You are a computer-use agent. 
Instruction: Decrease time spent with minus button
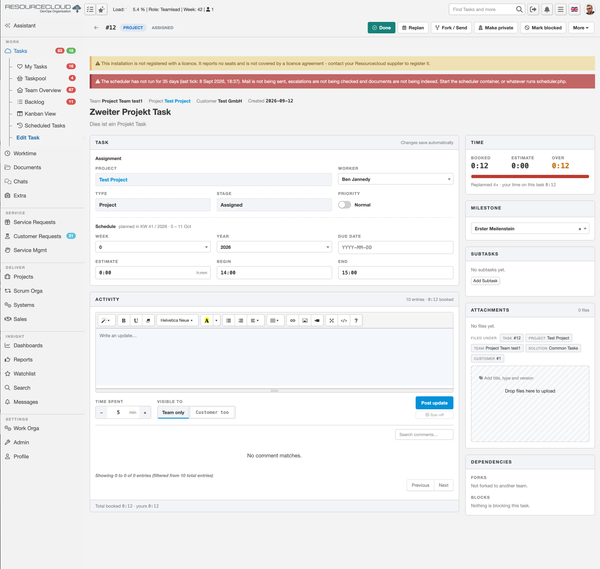tap(101, 412)
